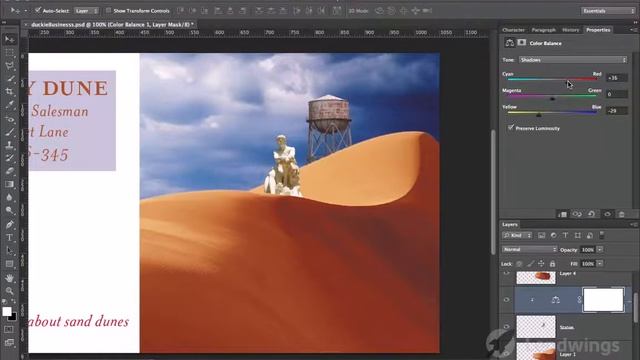Toggle Auto-Select checkbox
The width and height of the screenshot is (640, 360).
pos(38,10)
